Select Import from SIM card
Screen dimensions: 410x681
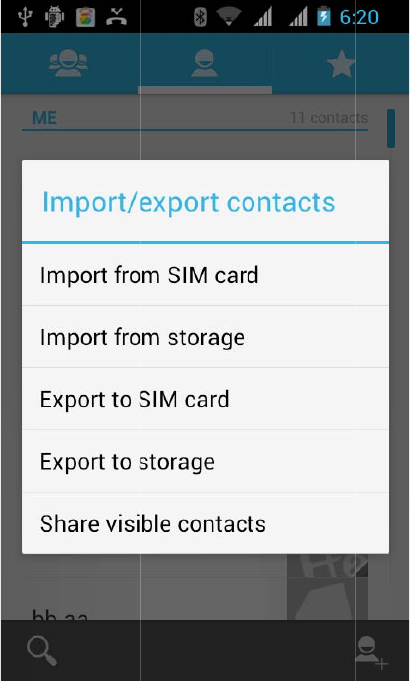(x=205, y=274)
